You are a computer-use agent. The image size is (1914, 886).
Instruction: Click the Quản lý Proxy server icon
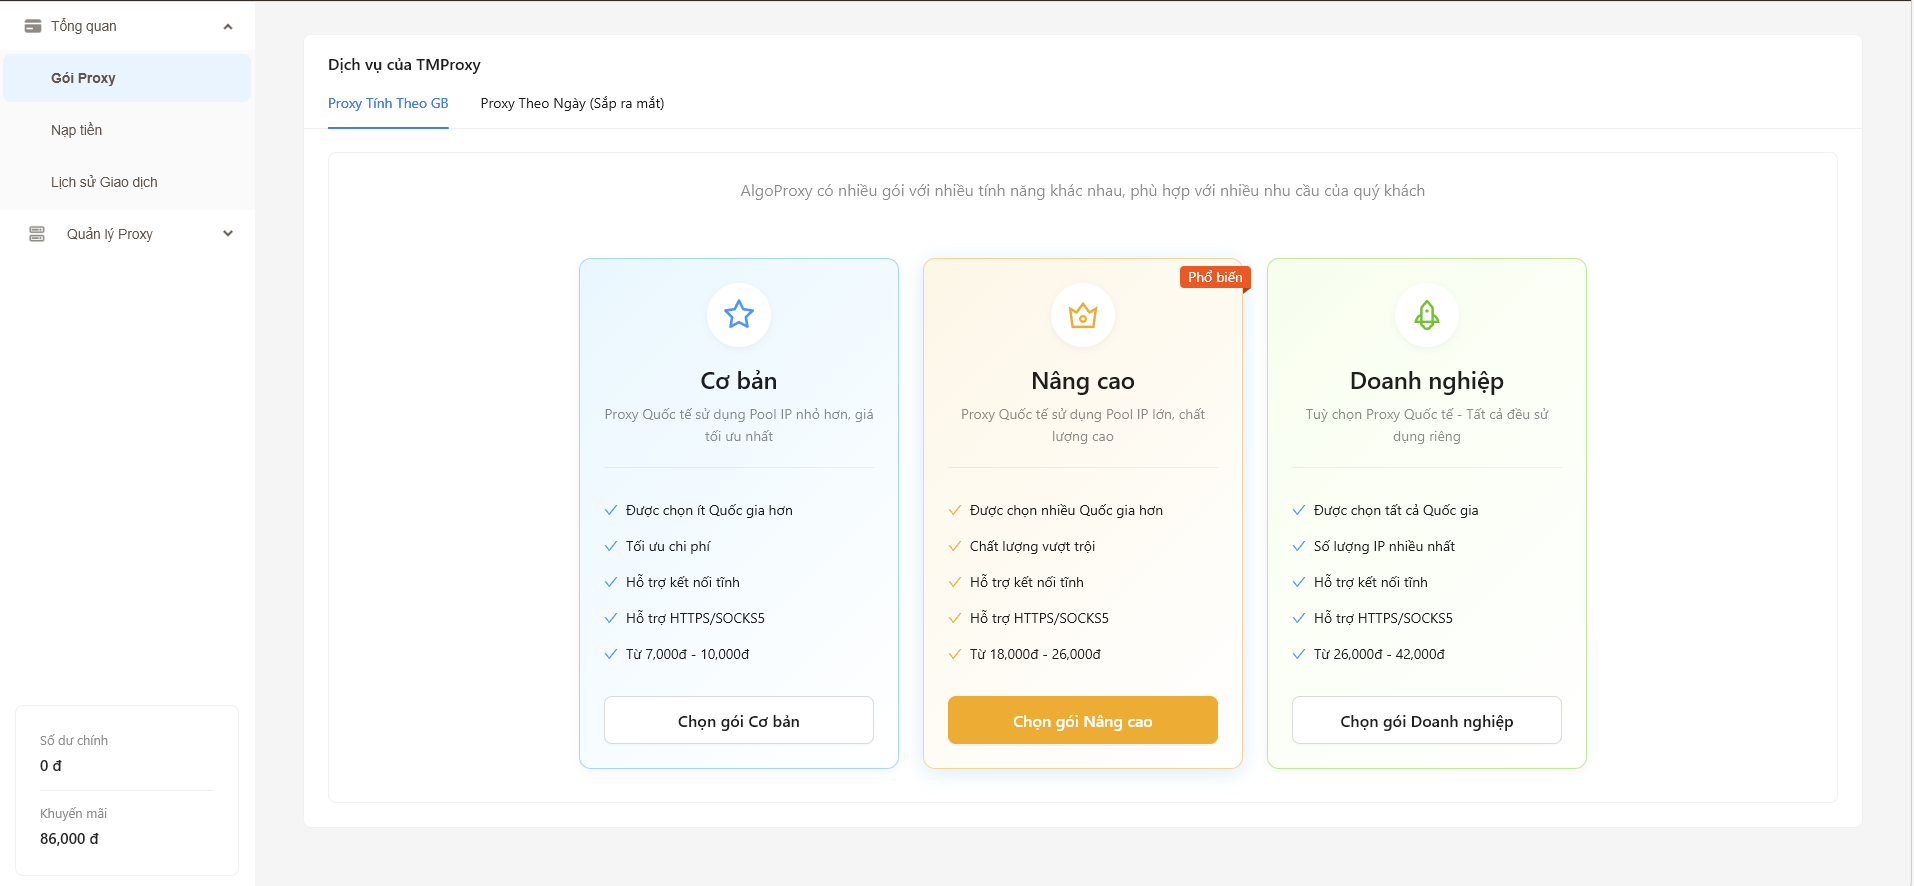pos(37,234)
